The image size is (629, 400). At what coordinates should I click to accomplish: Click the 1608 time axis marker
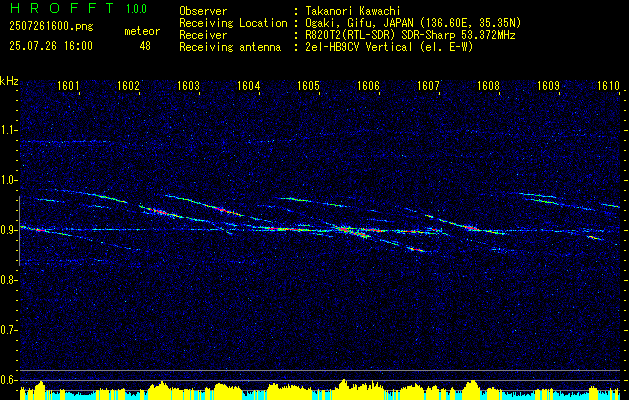(489, 85)
